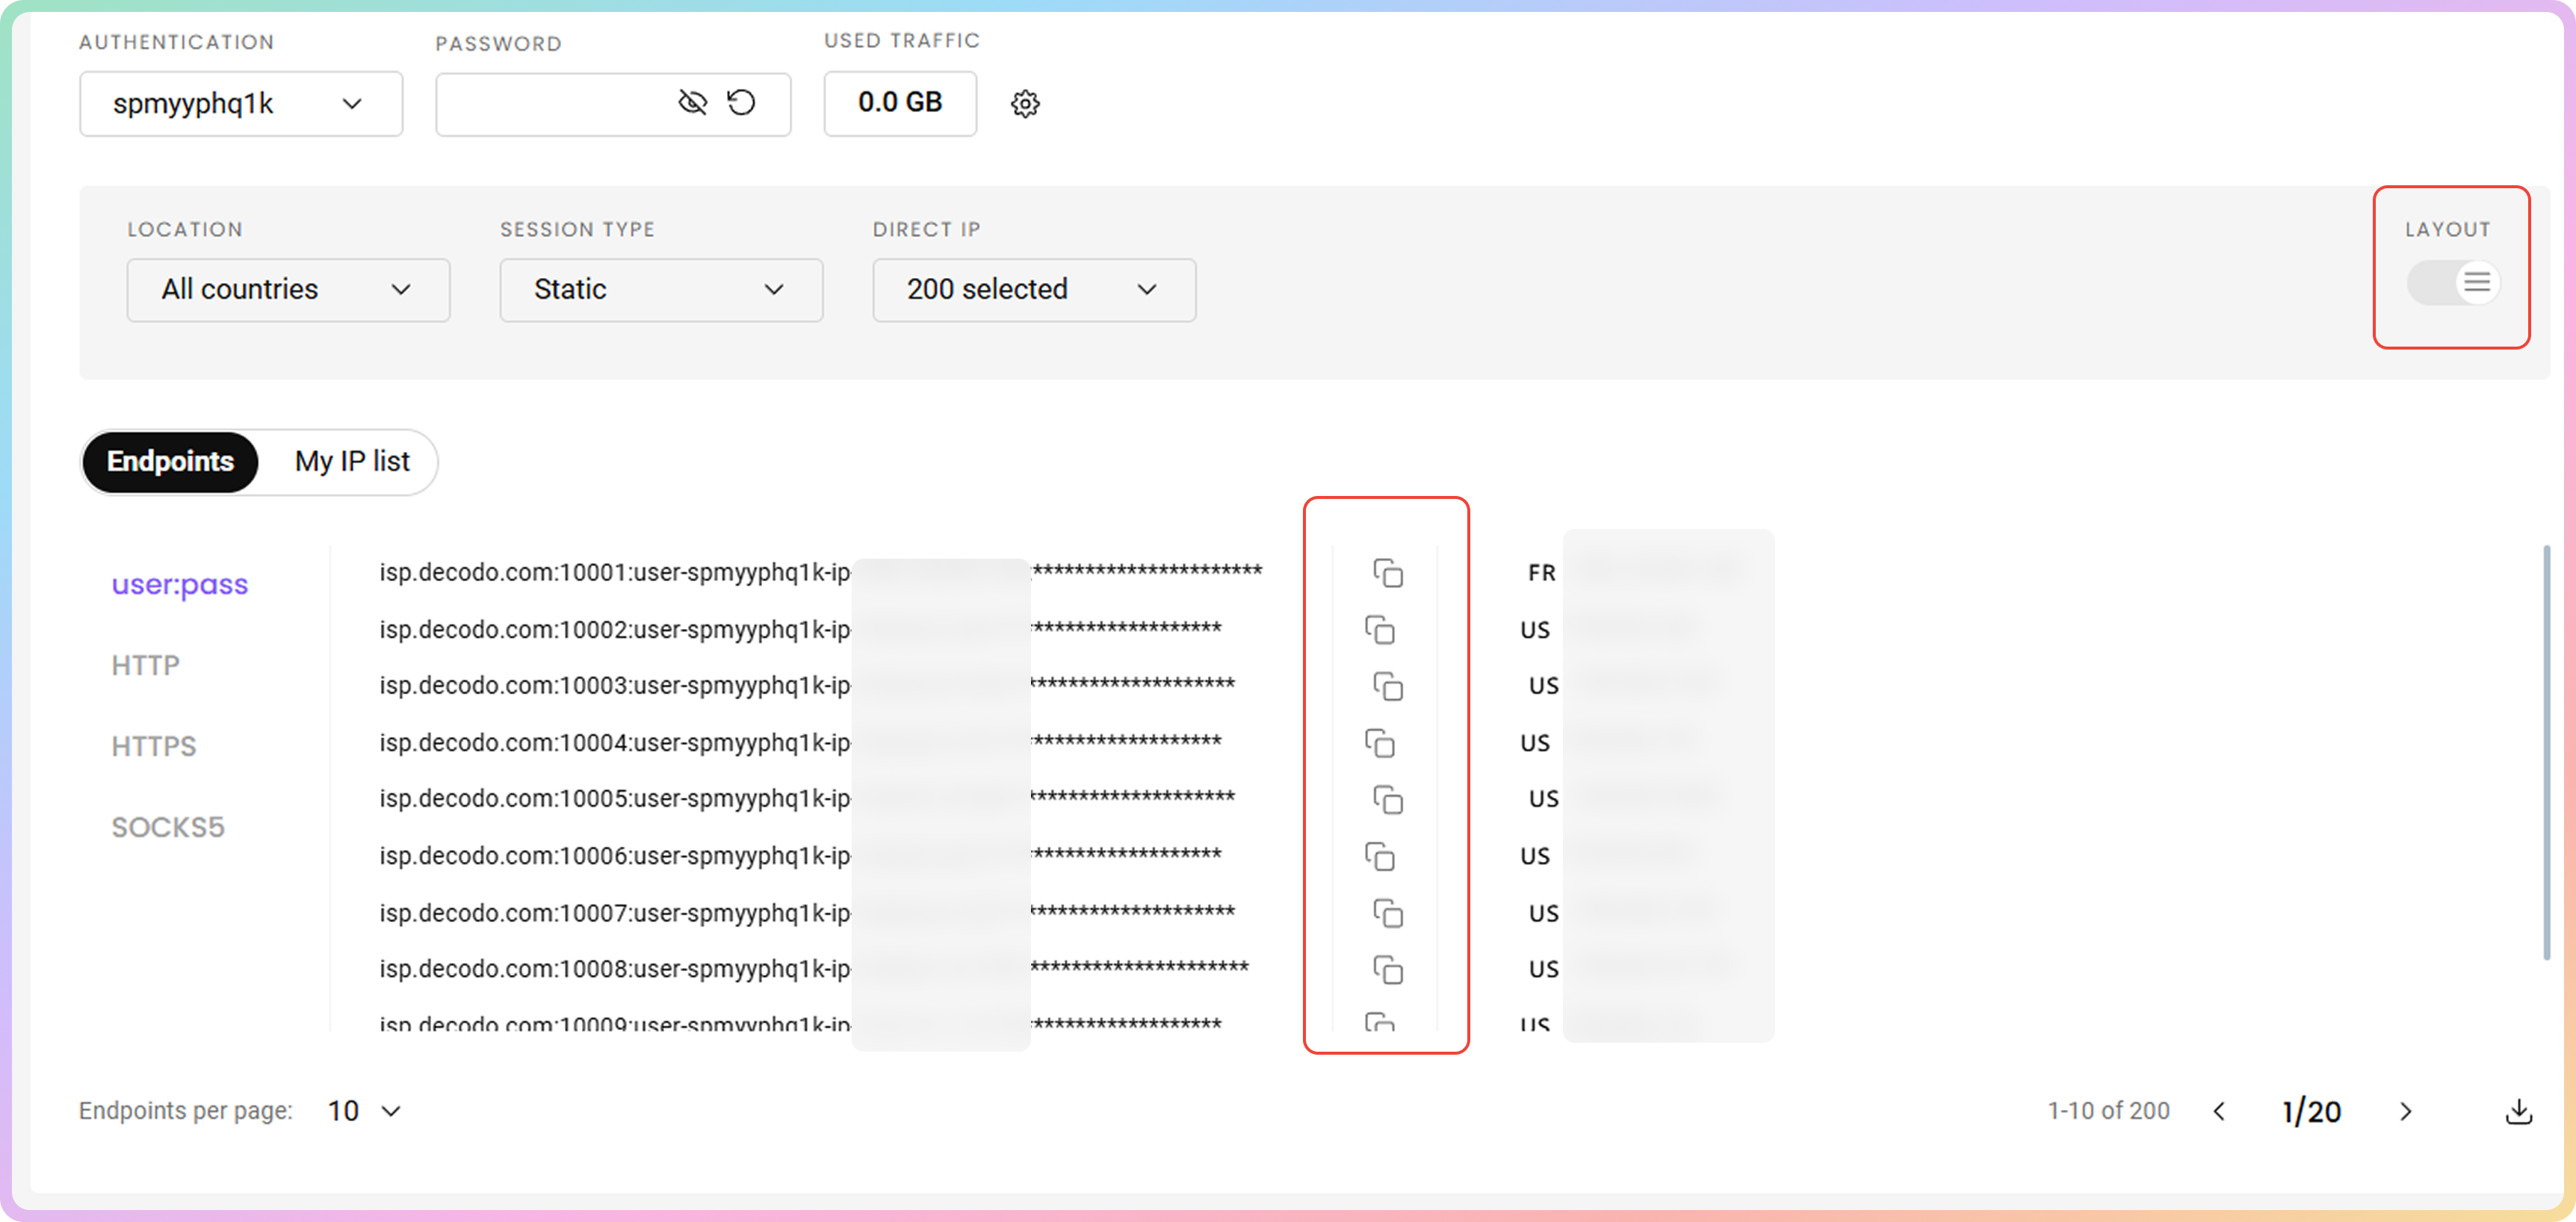
Task: Select the SOCKS5 protocol format
Action: coord(168,827)
